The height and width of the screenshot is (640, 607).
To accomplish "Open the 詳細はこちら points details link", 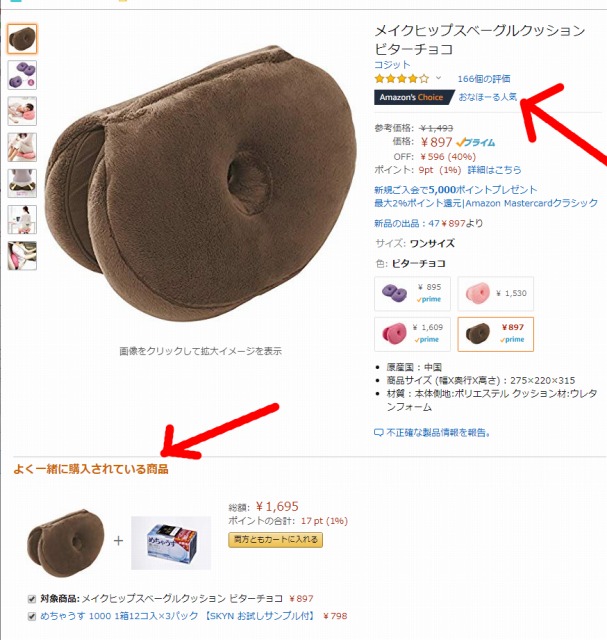I will click(494, 170).
